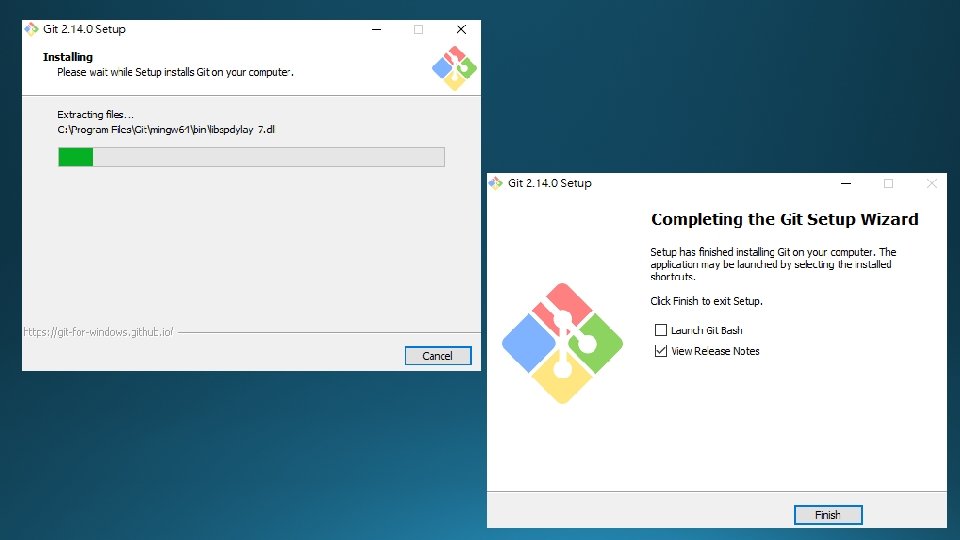This screenshot has width=960, height=540.
Task: Click the Finish button
Action: pos(828,515)
